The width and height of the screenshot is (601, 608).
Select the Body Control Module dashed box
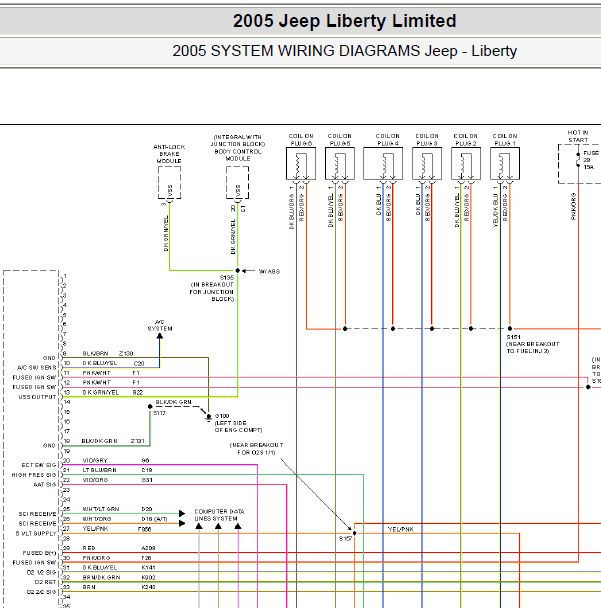click(237, 183)
